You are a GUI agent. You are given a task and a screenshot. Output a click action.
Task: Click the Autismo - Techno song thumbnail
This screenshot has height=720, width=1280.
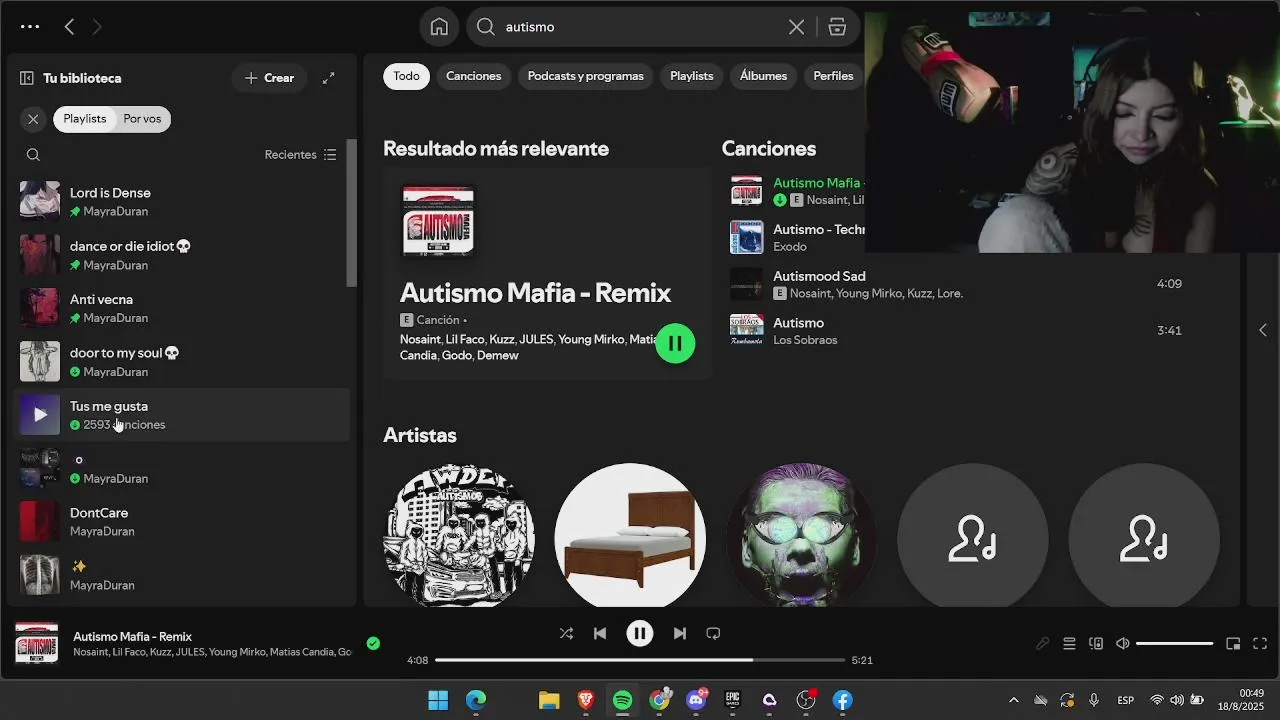coord(746,237)
